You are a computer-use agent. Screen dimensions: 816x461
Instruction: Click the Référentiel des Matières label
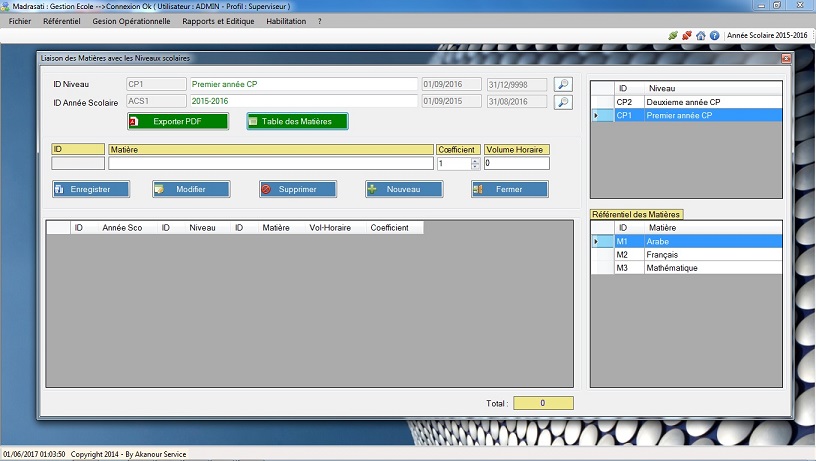(x=636, y=214)
